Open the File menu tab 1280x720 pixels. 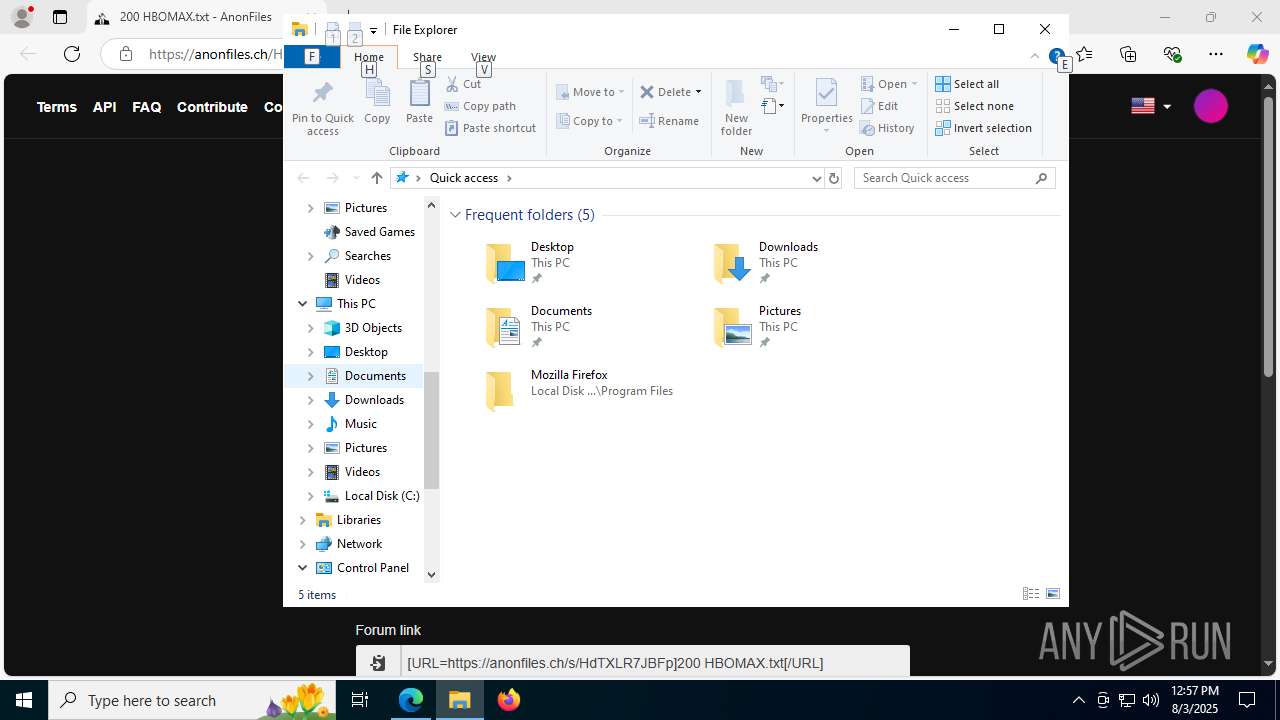tap(312, 57)
